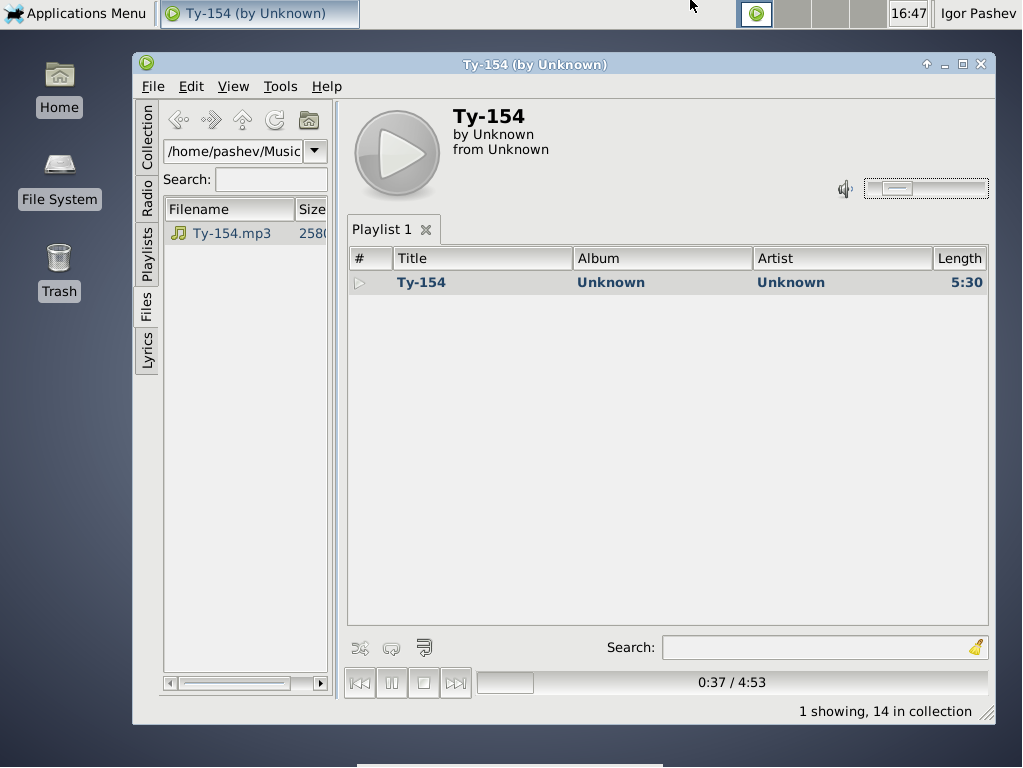Go forward in file browser

click(211, 120)
